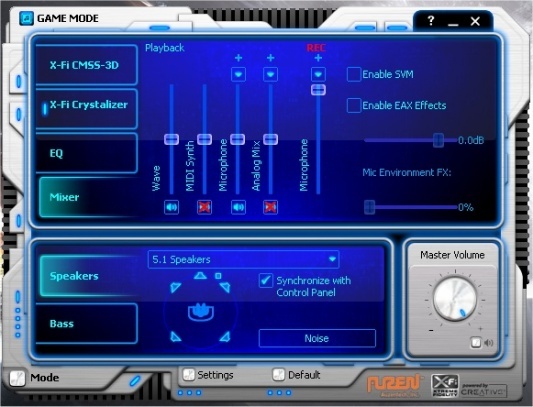
Task: Open dropdown above REC Microphone slider
Action: click(x=318, y=74)
